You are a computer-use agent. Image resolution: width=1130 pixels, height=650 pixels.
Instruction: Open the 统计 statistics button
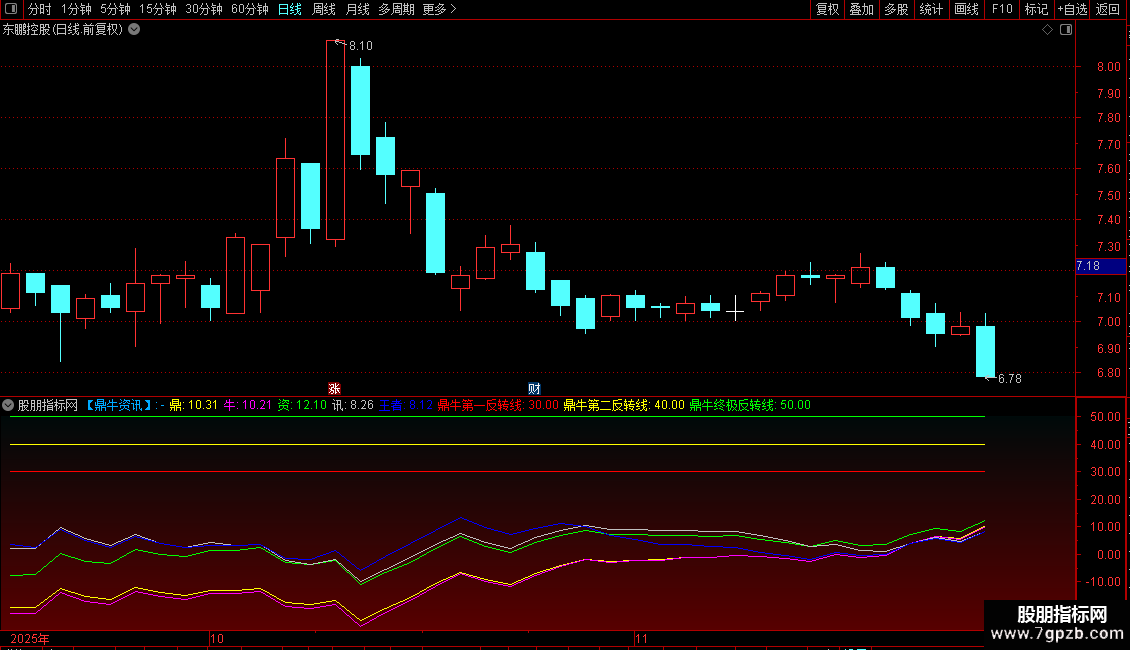[931, 9]
